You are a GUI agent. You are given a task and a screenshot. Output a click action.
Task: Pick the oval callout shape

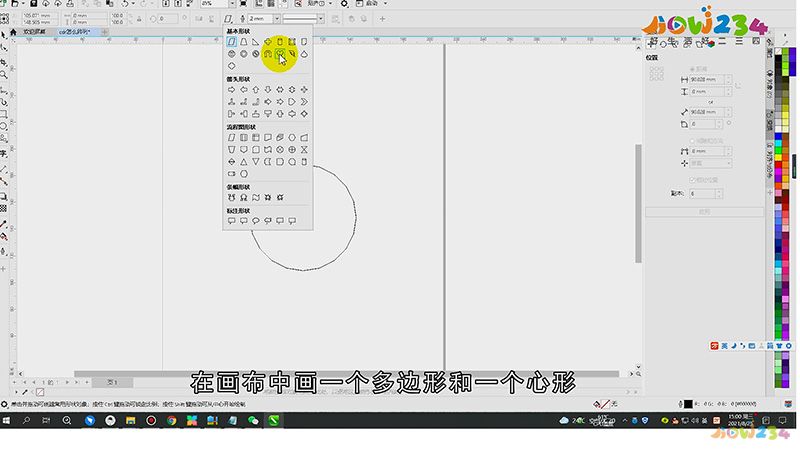[x=256, y=221]
